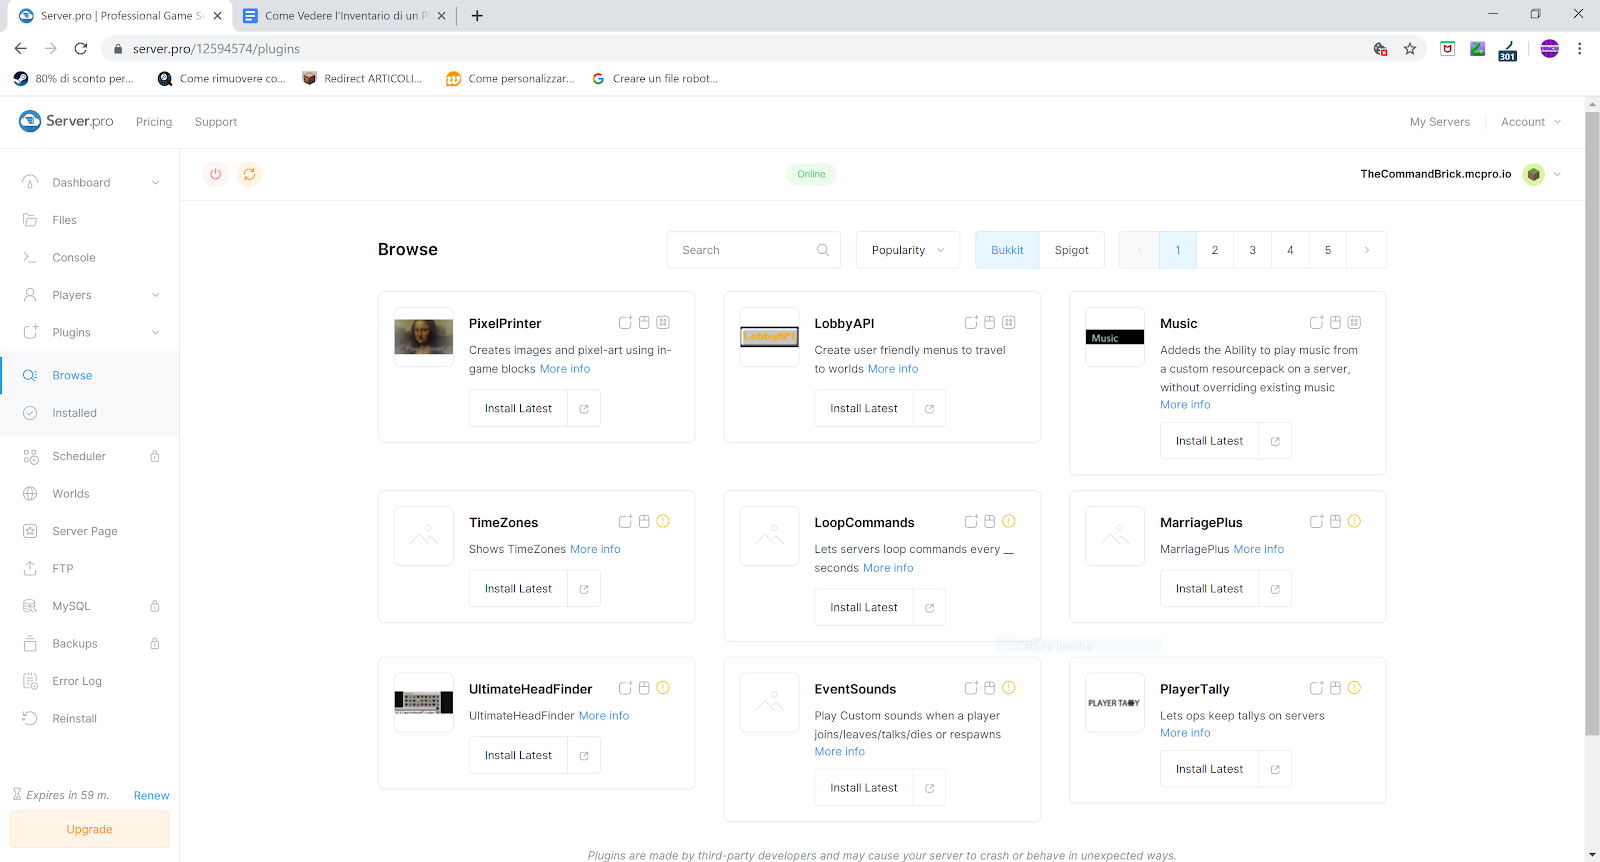Click the PixelPrinter Mona Lisa thumbnail
The width and height of the screenshot is (1600, 862).
(424, 337)
